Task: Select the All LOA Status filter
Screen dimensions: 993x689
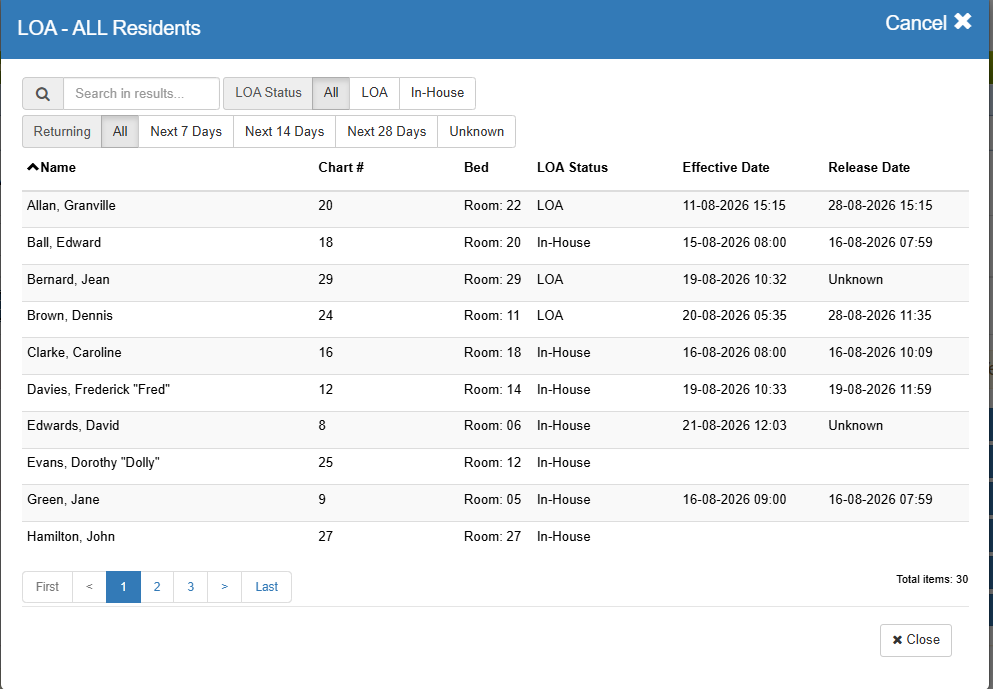Action: (x=331, y=93)
